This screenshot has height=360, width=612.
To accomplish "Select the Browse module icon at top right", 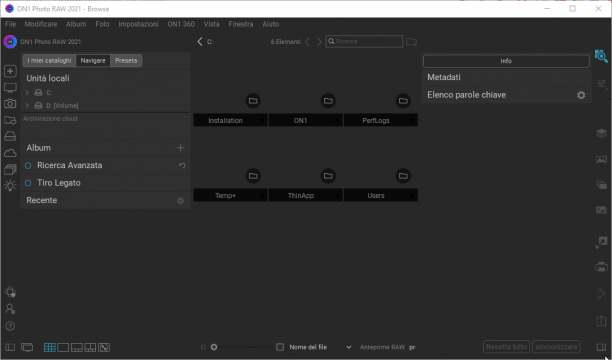I will tap(601, 56).
